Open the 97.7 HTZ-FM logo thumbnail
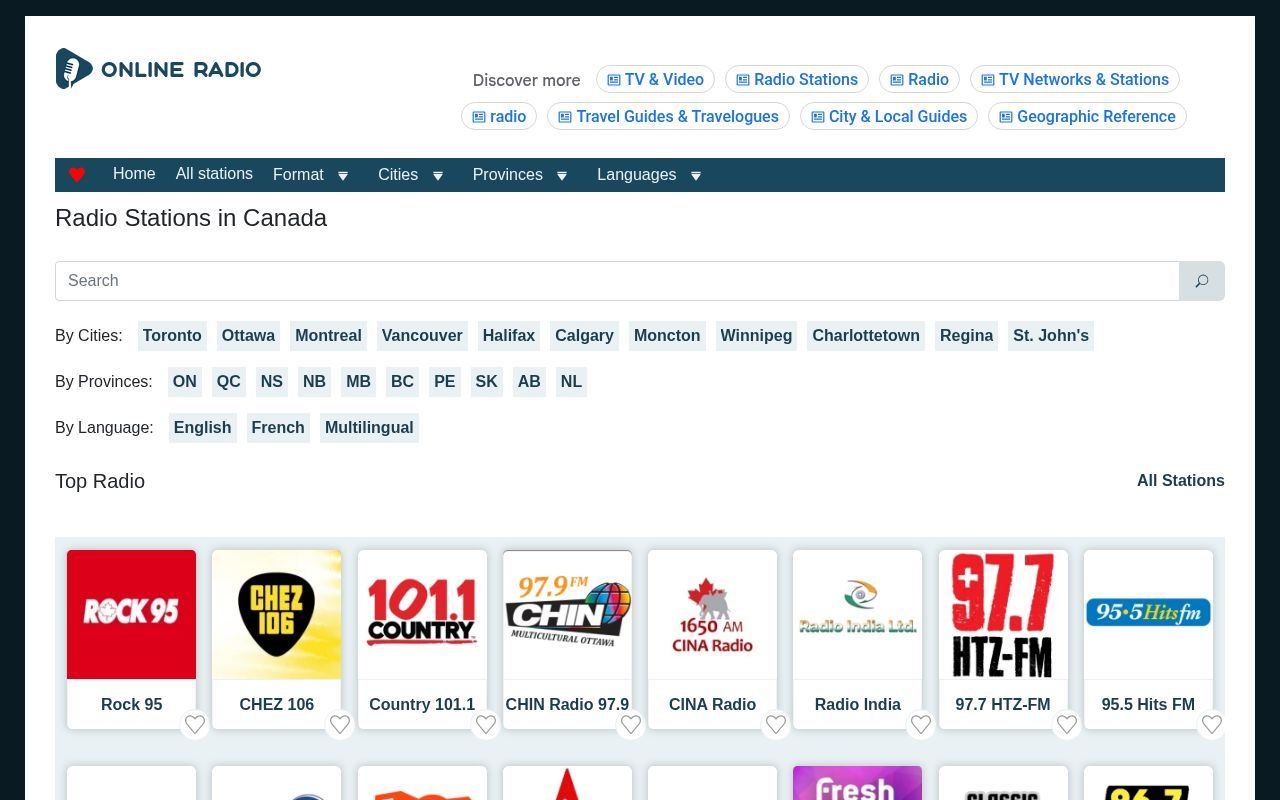 [x=1003, y=614]
